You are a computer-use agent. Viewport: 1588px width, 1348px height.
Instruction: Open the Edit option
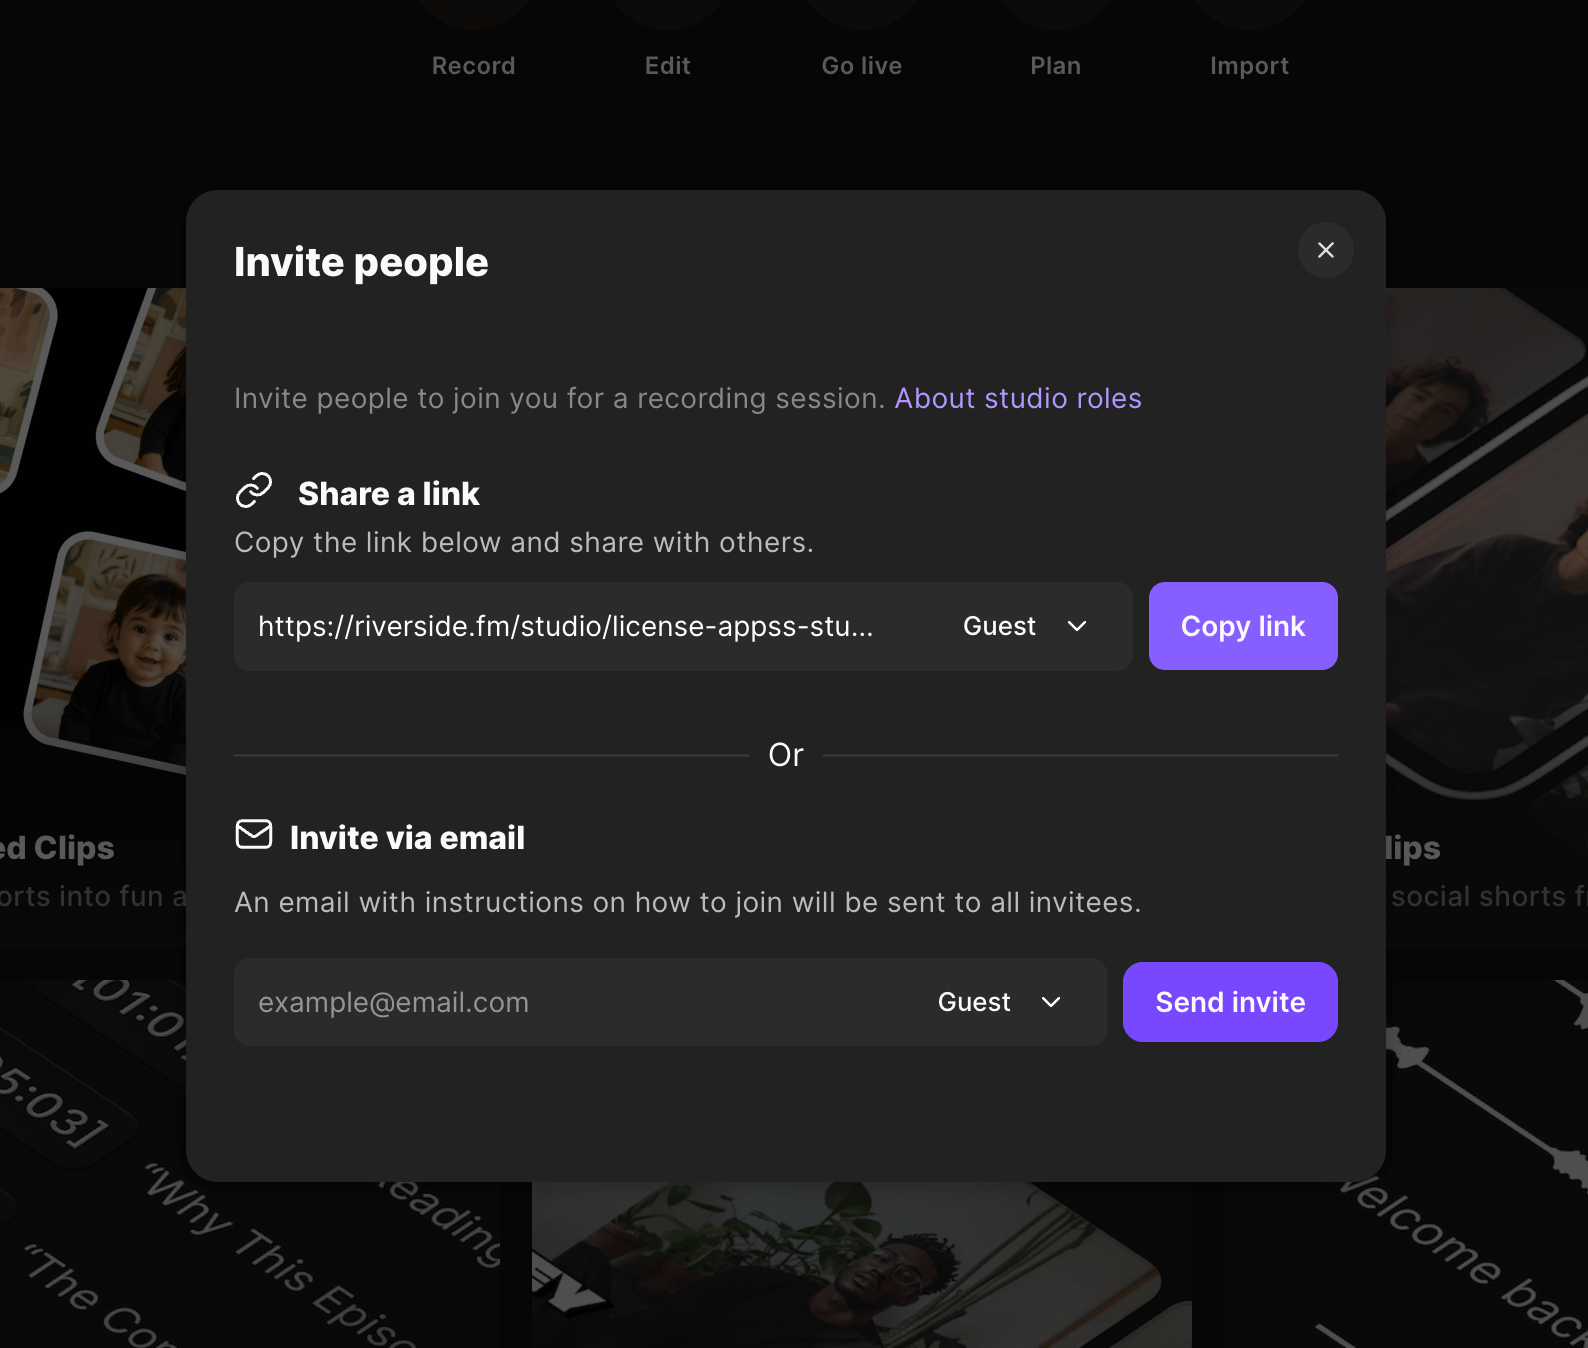(x=667, y=66)
